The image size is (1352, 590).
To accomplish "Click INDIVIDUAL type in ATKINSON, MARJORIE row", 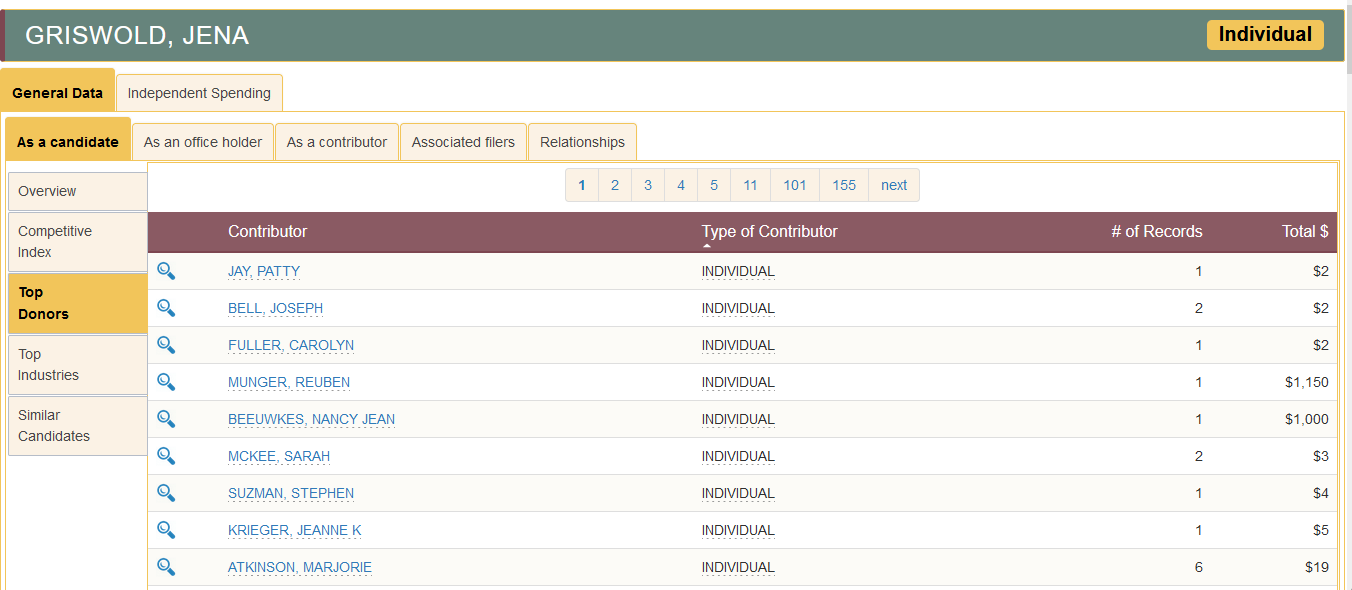I will 738,567.
